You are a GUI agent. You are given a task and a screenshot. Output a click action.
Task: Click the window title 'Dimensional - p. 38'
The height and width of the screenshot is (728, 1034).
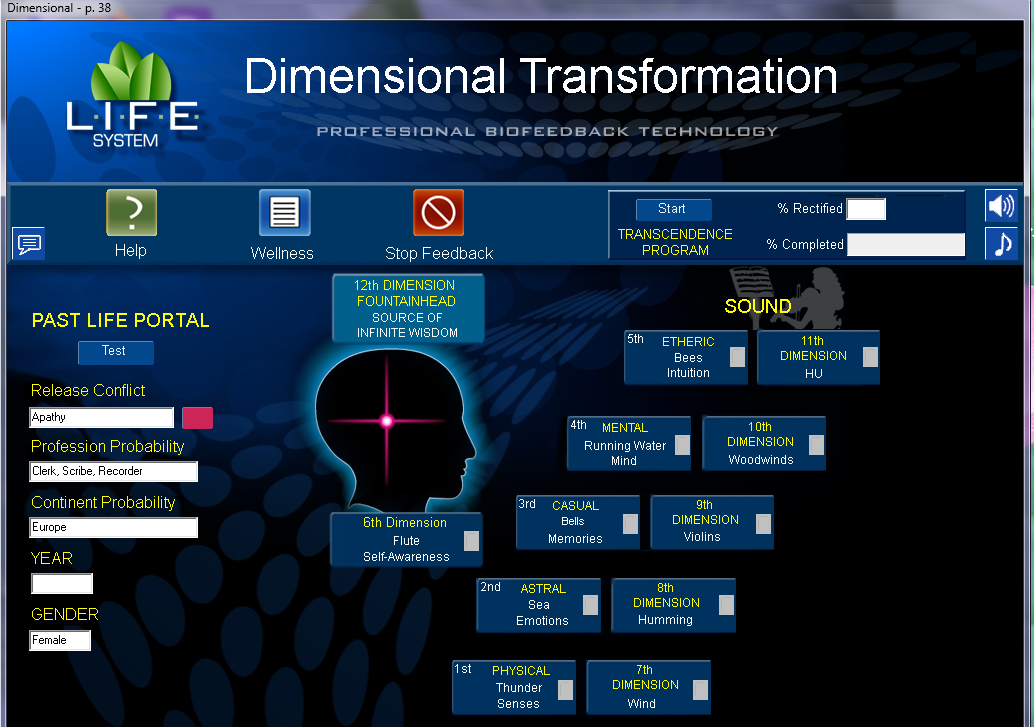tap(59, 8)
